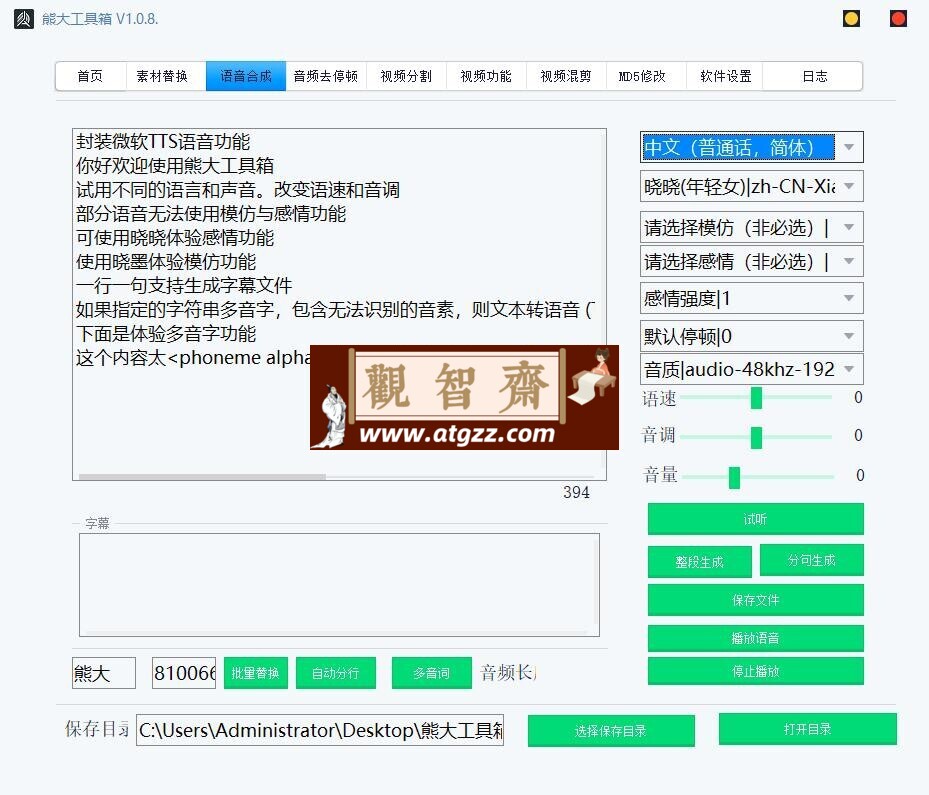Open the 视频功能 tab
This screenshot has width=929, height=795.
click(x=486, y=76)
